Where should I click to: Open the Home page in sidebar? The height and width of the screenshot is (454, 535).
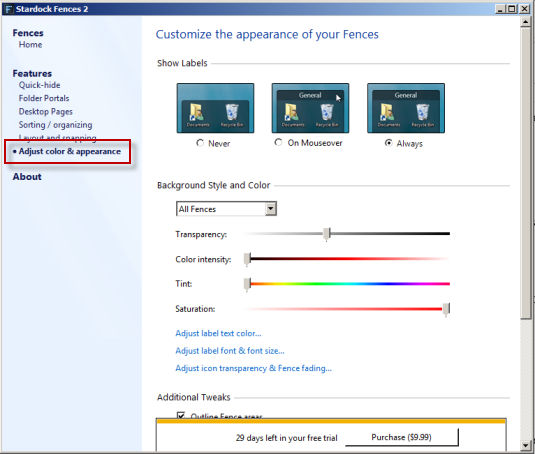[30, 45]
